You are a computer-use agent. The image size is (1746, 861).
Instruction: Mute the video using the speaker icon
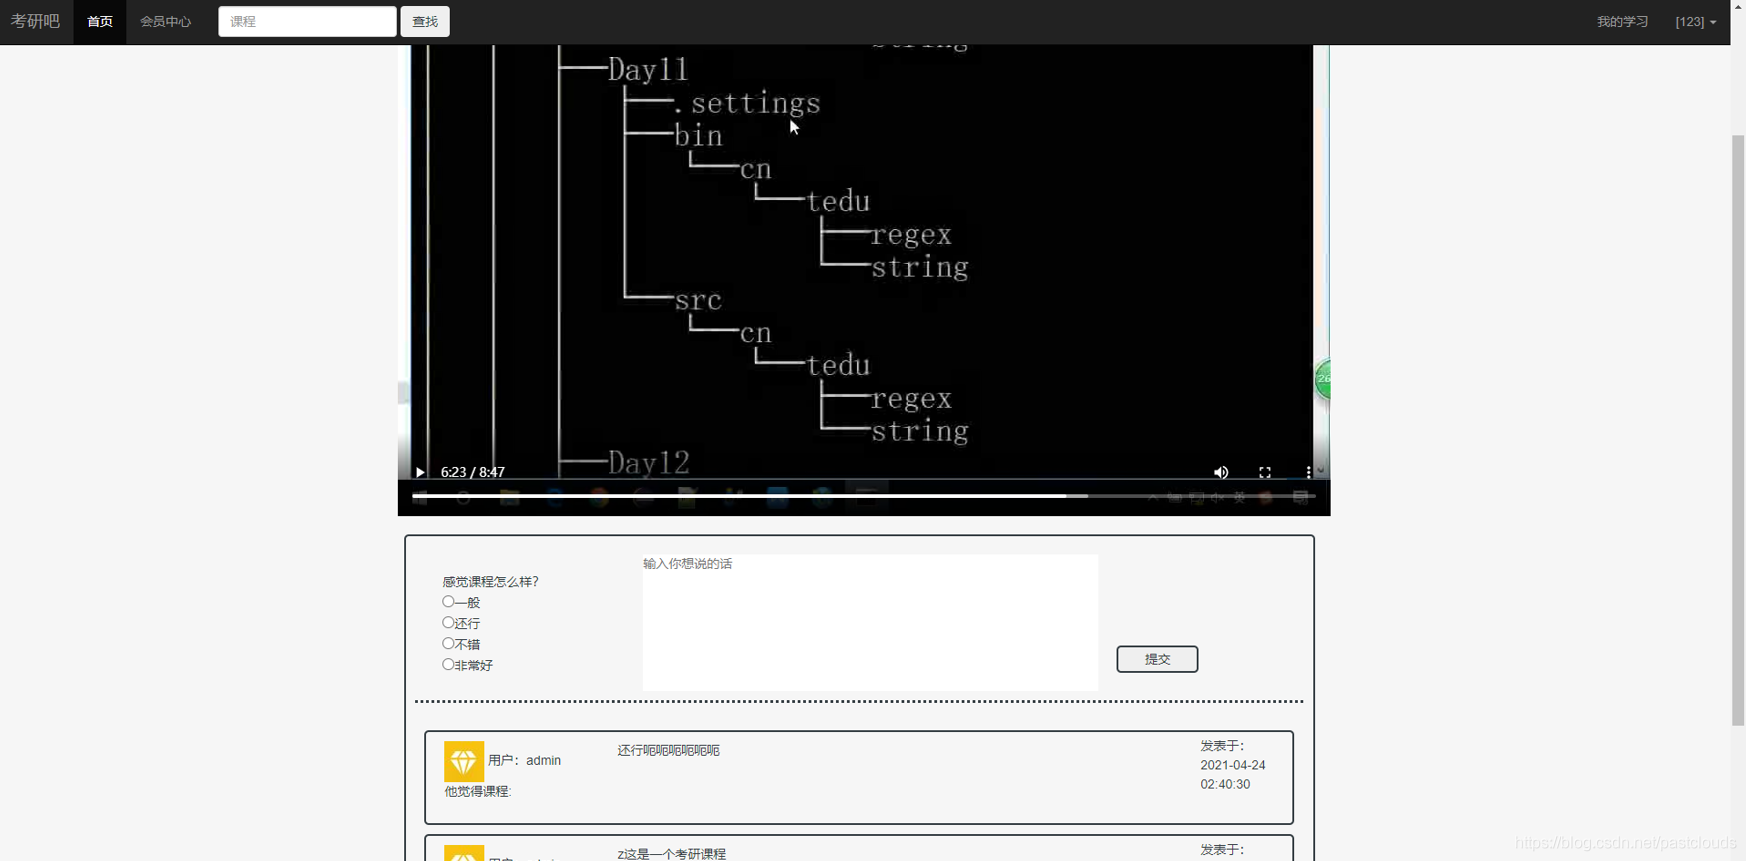pyautogui.click(x=1221, y=472)
